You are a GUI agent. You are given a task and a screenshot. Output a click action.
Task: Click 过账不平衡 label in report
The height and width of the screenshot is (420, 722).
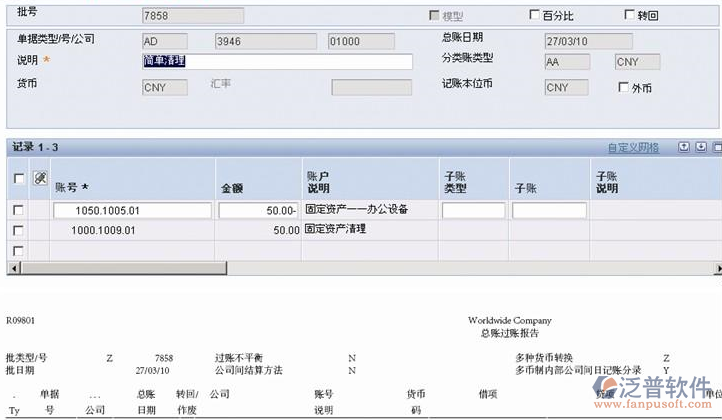point(239,358)
